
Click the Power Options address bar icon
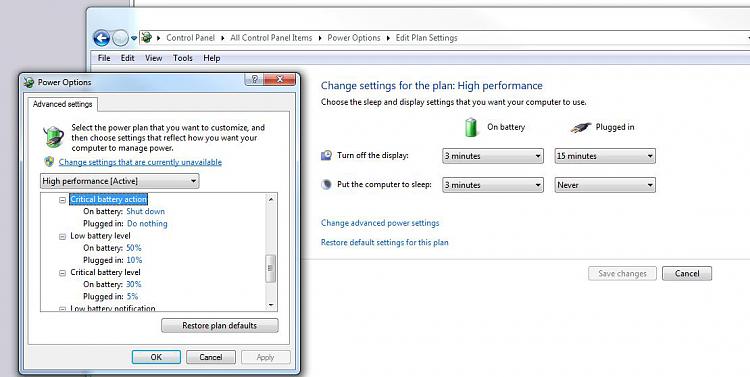(147, 37)
